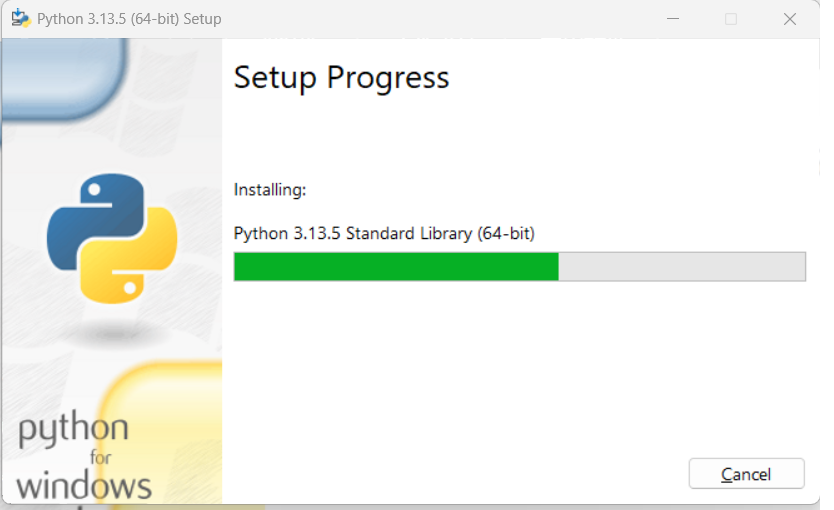Cancel the Python installation

pyautogui.click(x=746, y=473)
